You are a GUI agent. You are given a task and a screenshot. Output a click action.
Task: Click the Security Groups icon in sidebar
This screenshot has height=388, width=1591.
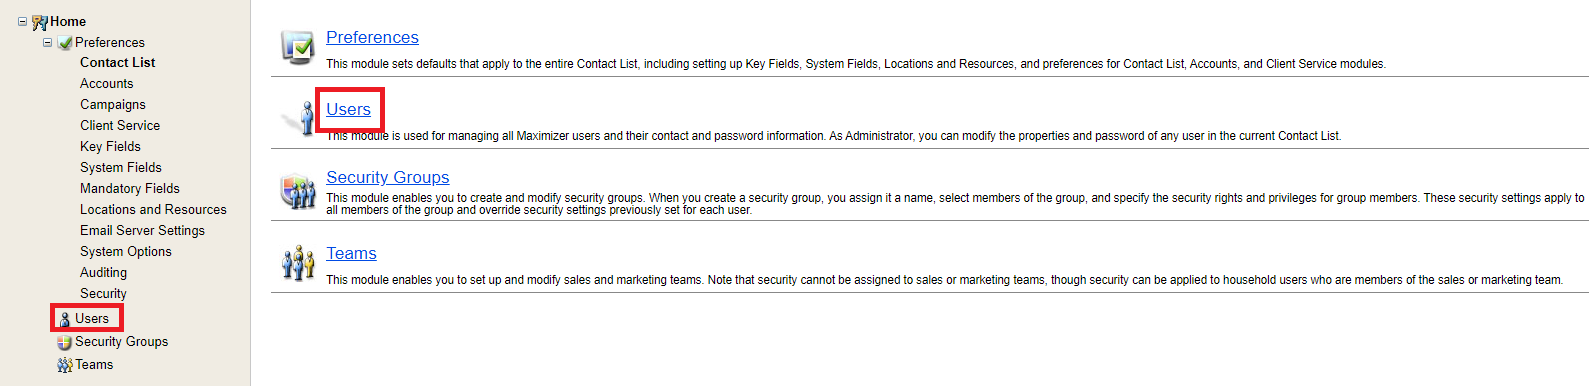65,342
